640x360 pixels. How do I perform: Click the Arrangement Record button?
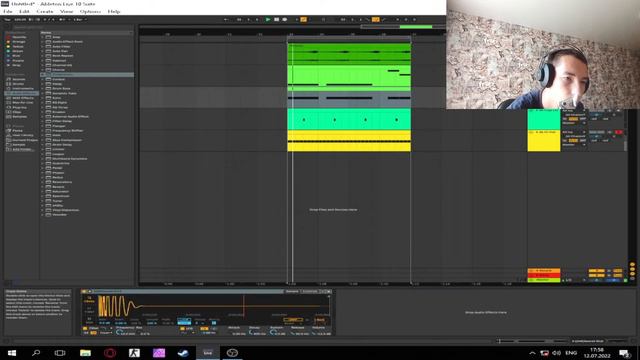point(285,19)
